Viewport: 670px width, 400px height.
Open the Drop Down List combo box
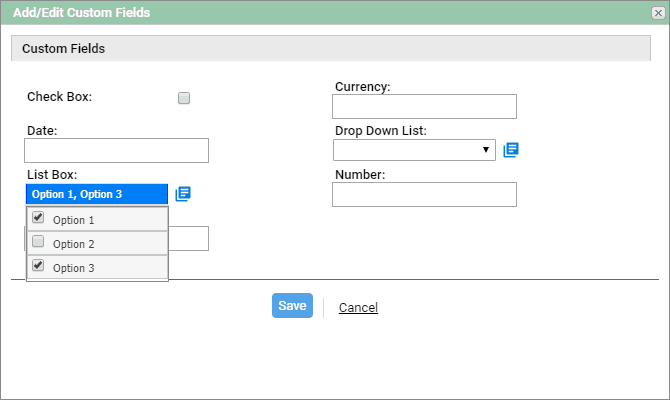click(414, 150)
